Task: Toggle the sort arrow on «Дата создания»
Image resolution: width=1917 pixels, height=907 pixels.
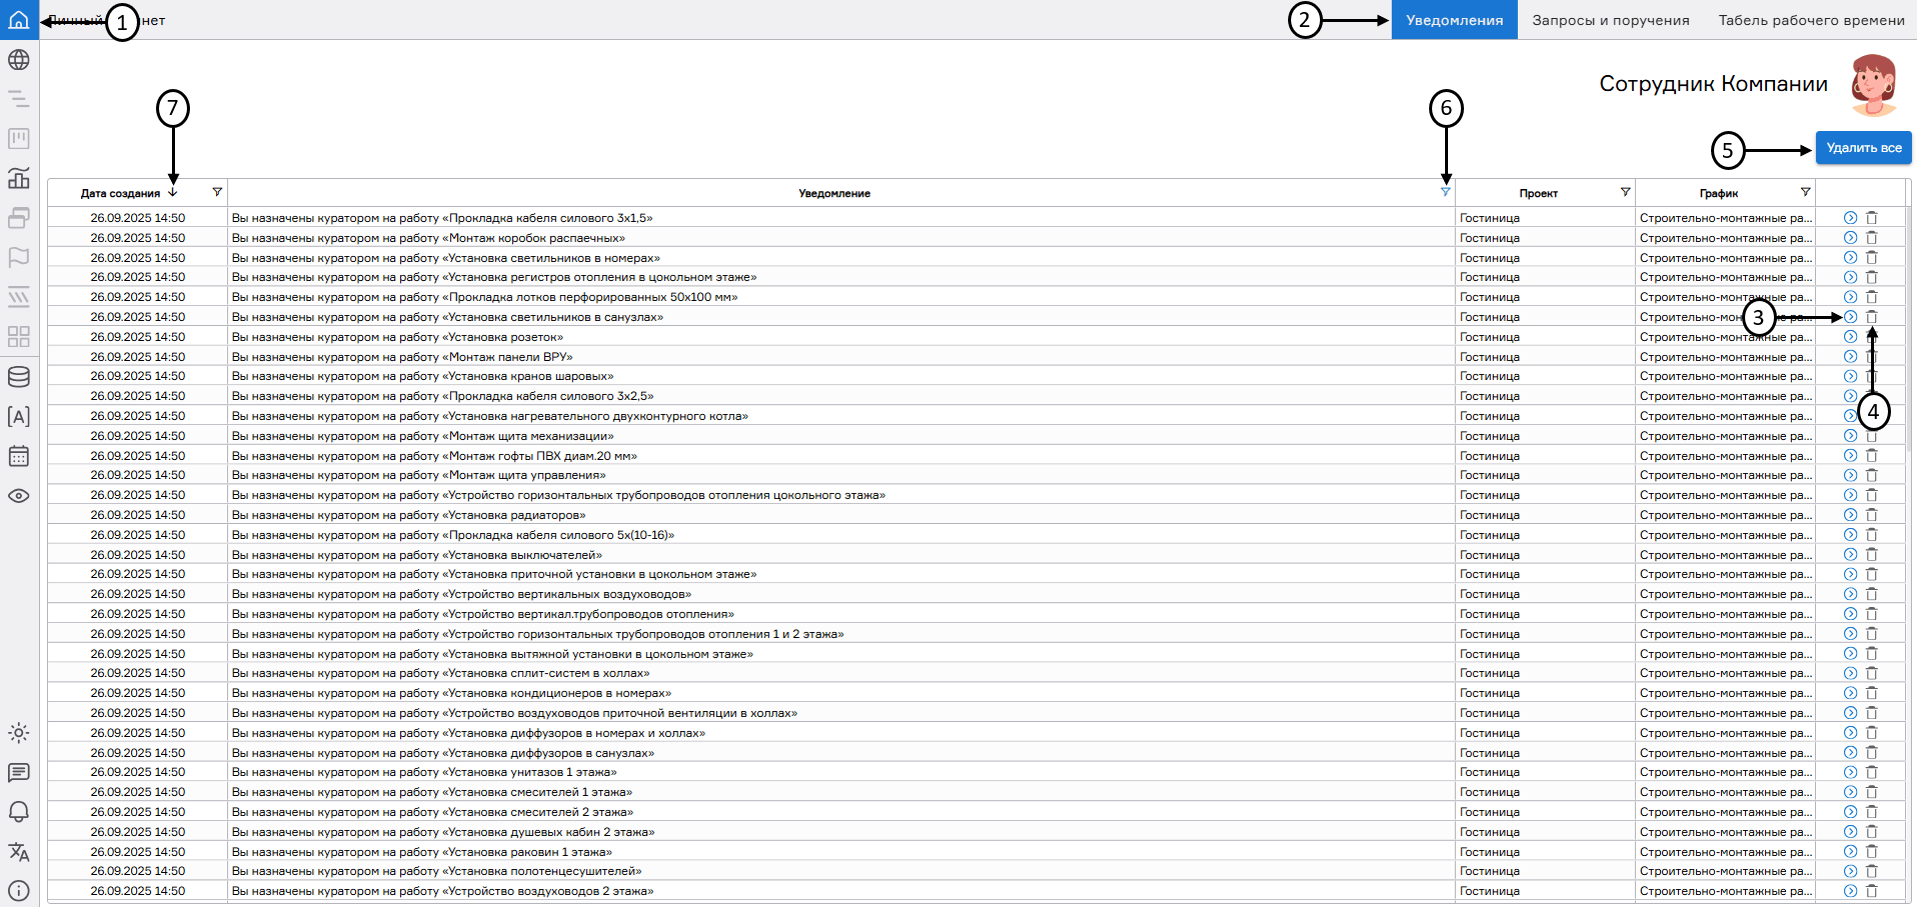Action: (173, 193)
